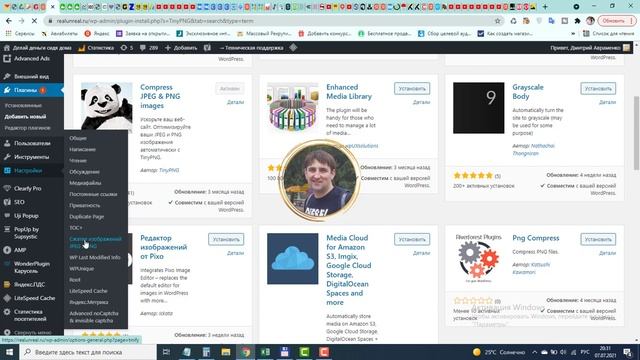Open Пользователи in the admin sidebar
640x360 pixels.
[x=32, y=143]
